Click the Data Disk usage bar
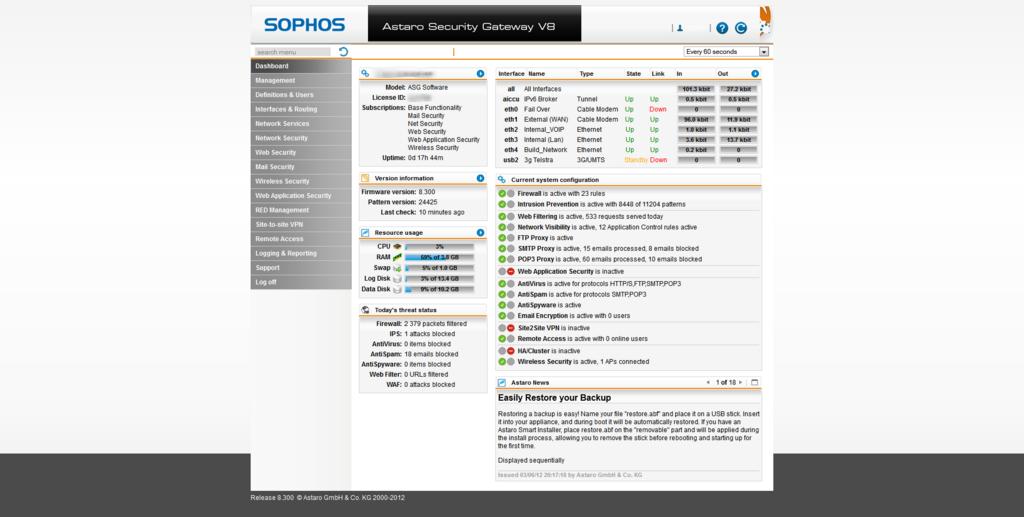 coord(440,289)
